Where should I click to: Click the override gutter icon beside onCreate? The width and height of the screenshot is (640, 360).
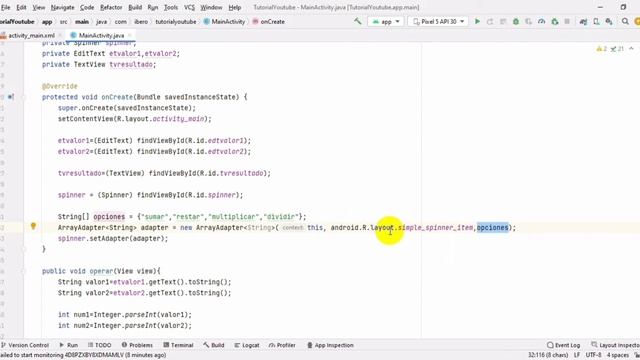[x=11, y=97]
